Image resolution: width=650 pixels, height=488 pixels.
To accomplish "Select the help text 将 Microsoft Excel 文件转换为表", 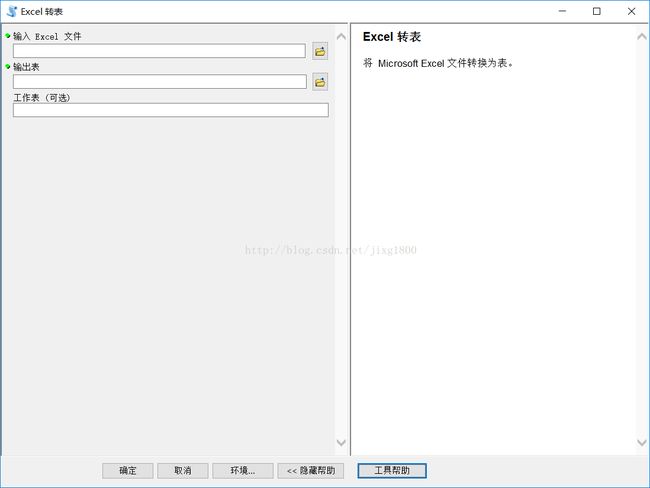I will coord(438,63).
